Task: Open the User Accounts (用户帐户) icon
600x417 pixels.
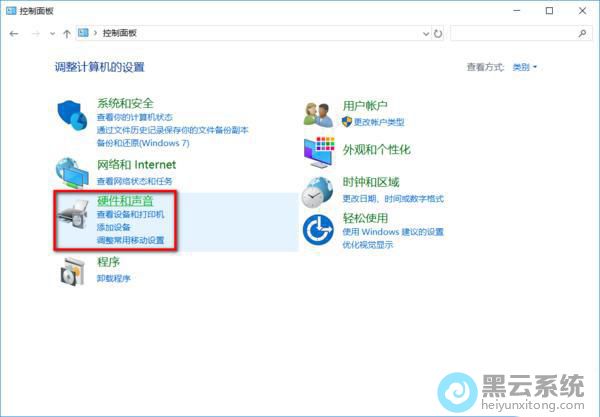Action: (318, 113)
